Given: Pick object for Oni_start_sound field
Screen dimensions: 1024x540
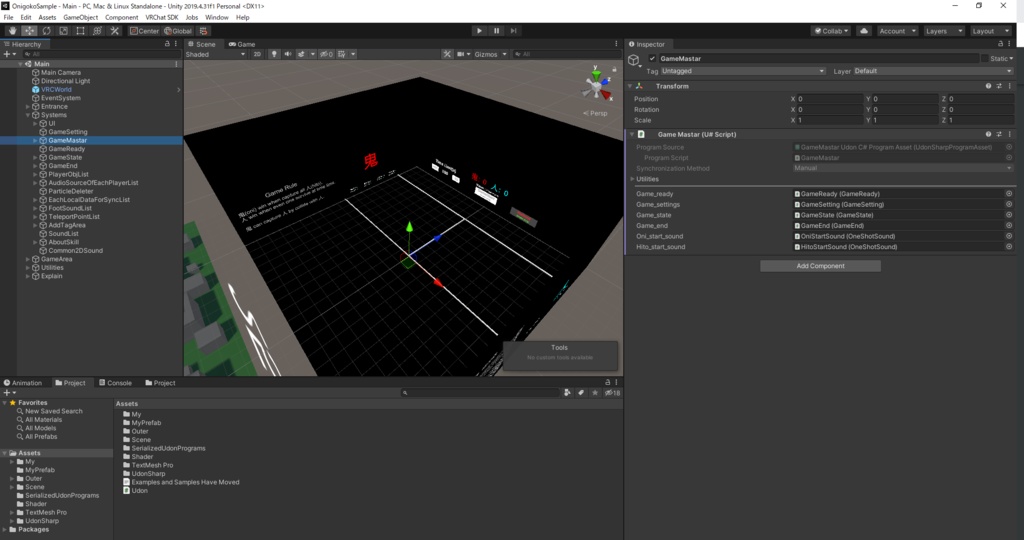Looking at the screenshot, I should [x=1009, y=236].
